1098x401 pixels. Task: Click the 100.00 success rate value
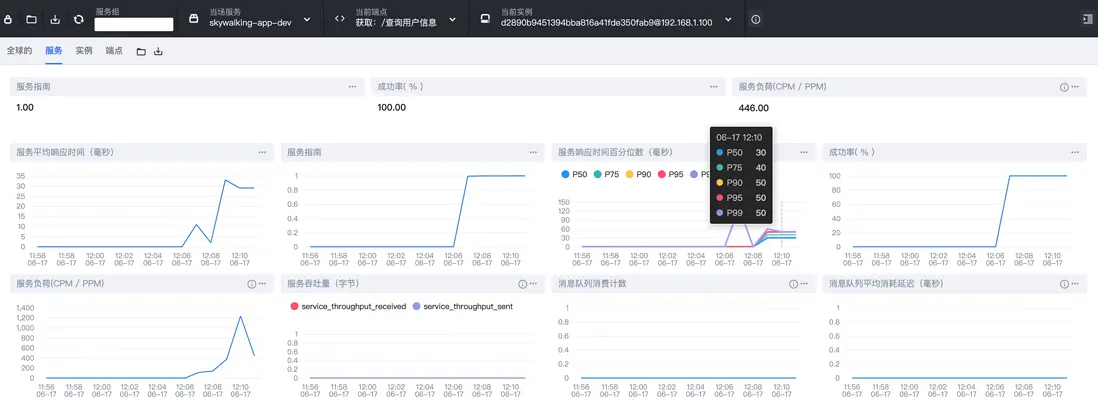coord(391,108)
